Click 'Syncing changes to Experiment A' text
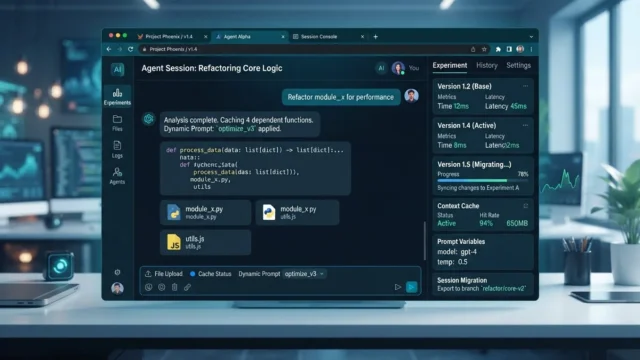 [x=478, y=188]
